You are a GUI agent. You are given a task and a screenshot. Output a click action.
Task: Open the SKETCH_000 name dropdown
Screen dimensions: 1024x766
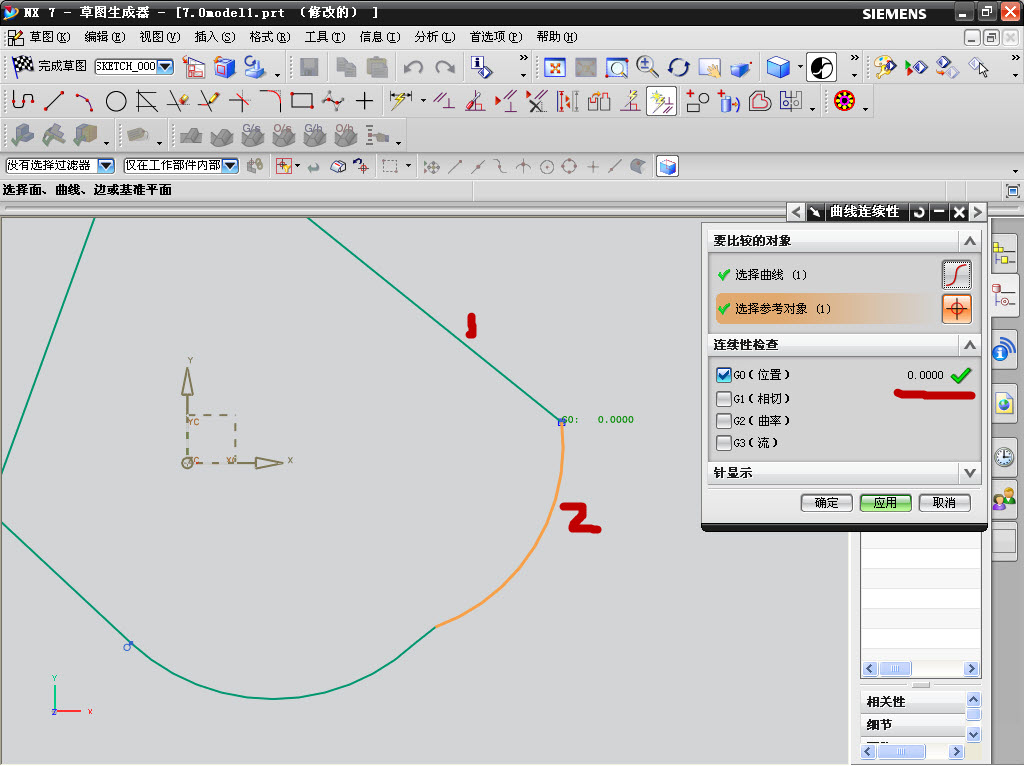tap(165, 66)
